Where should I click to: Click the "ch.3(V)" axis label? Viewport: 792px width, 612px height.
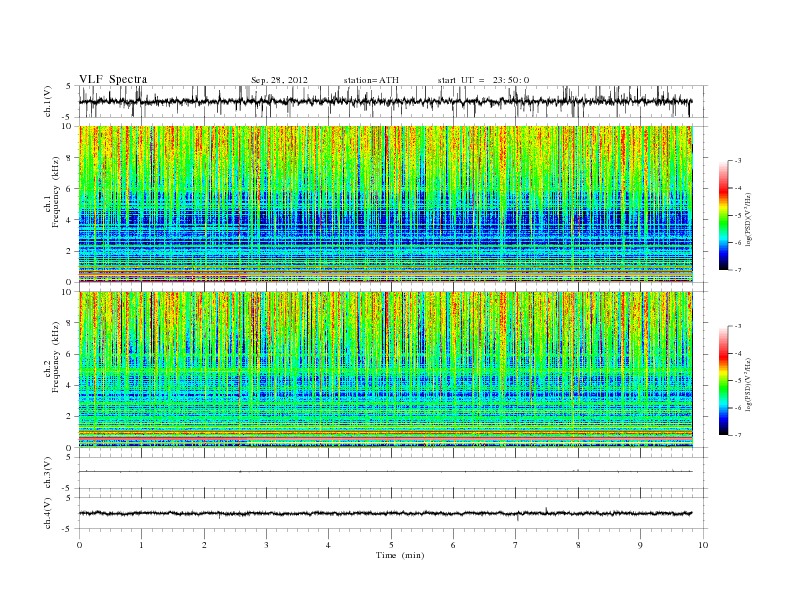[x=47, y=473]
